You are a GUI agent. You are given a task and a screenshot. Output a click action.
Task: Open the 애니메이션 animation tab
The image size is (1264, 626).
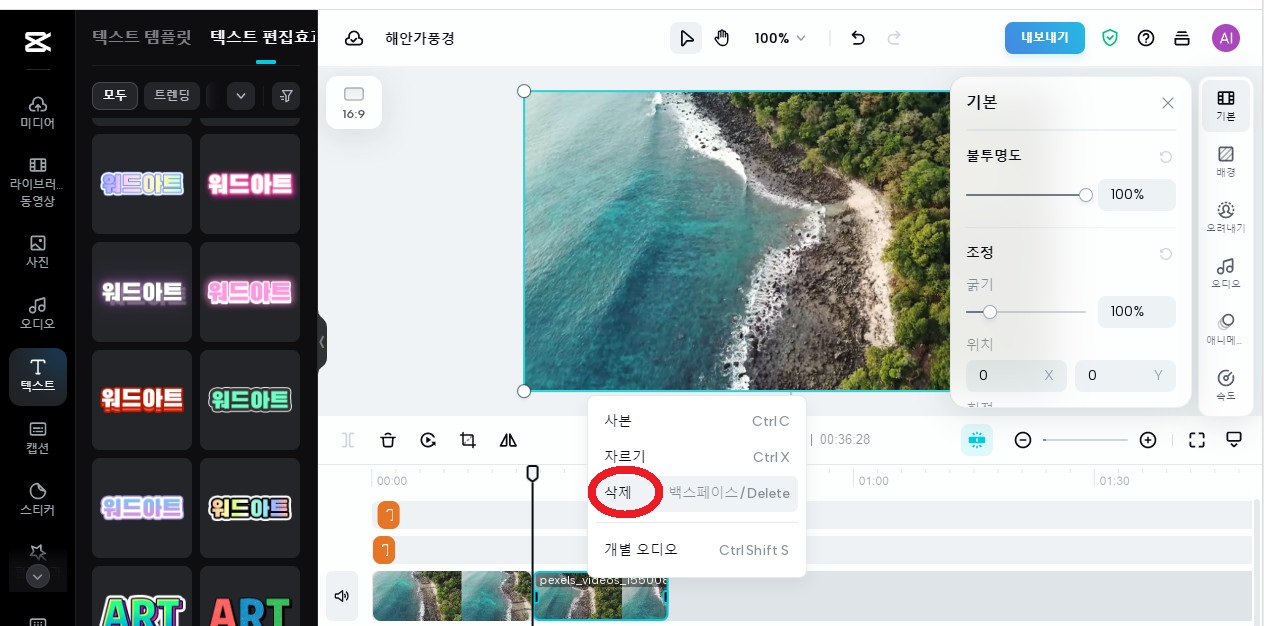[1226, 330]
